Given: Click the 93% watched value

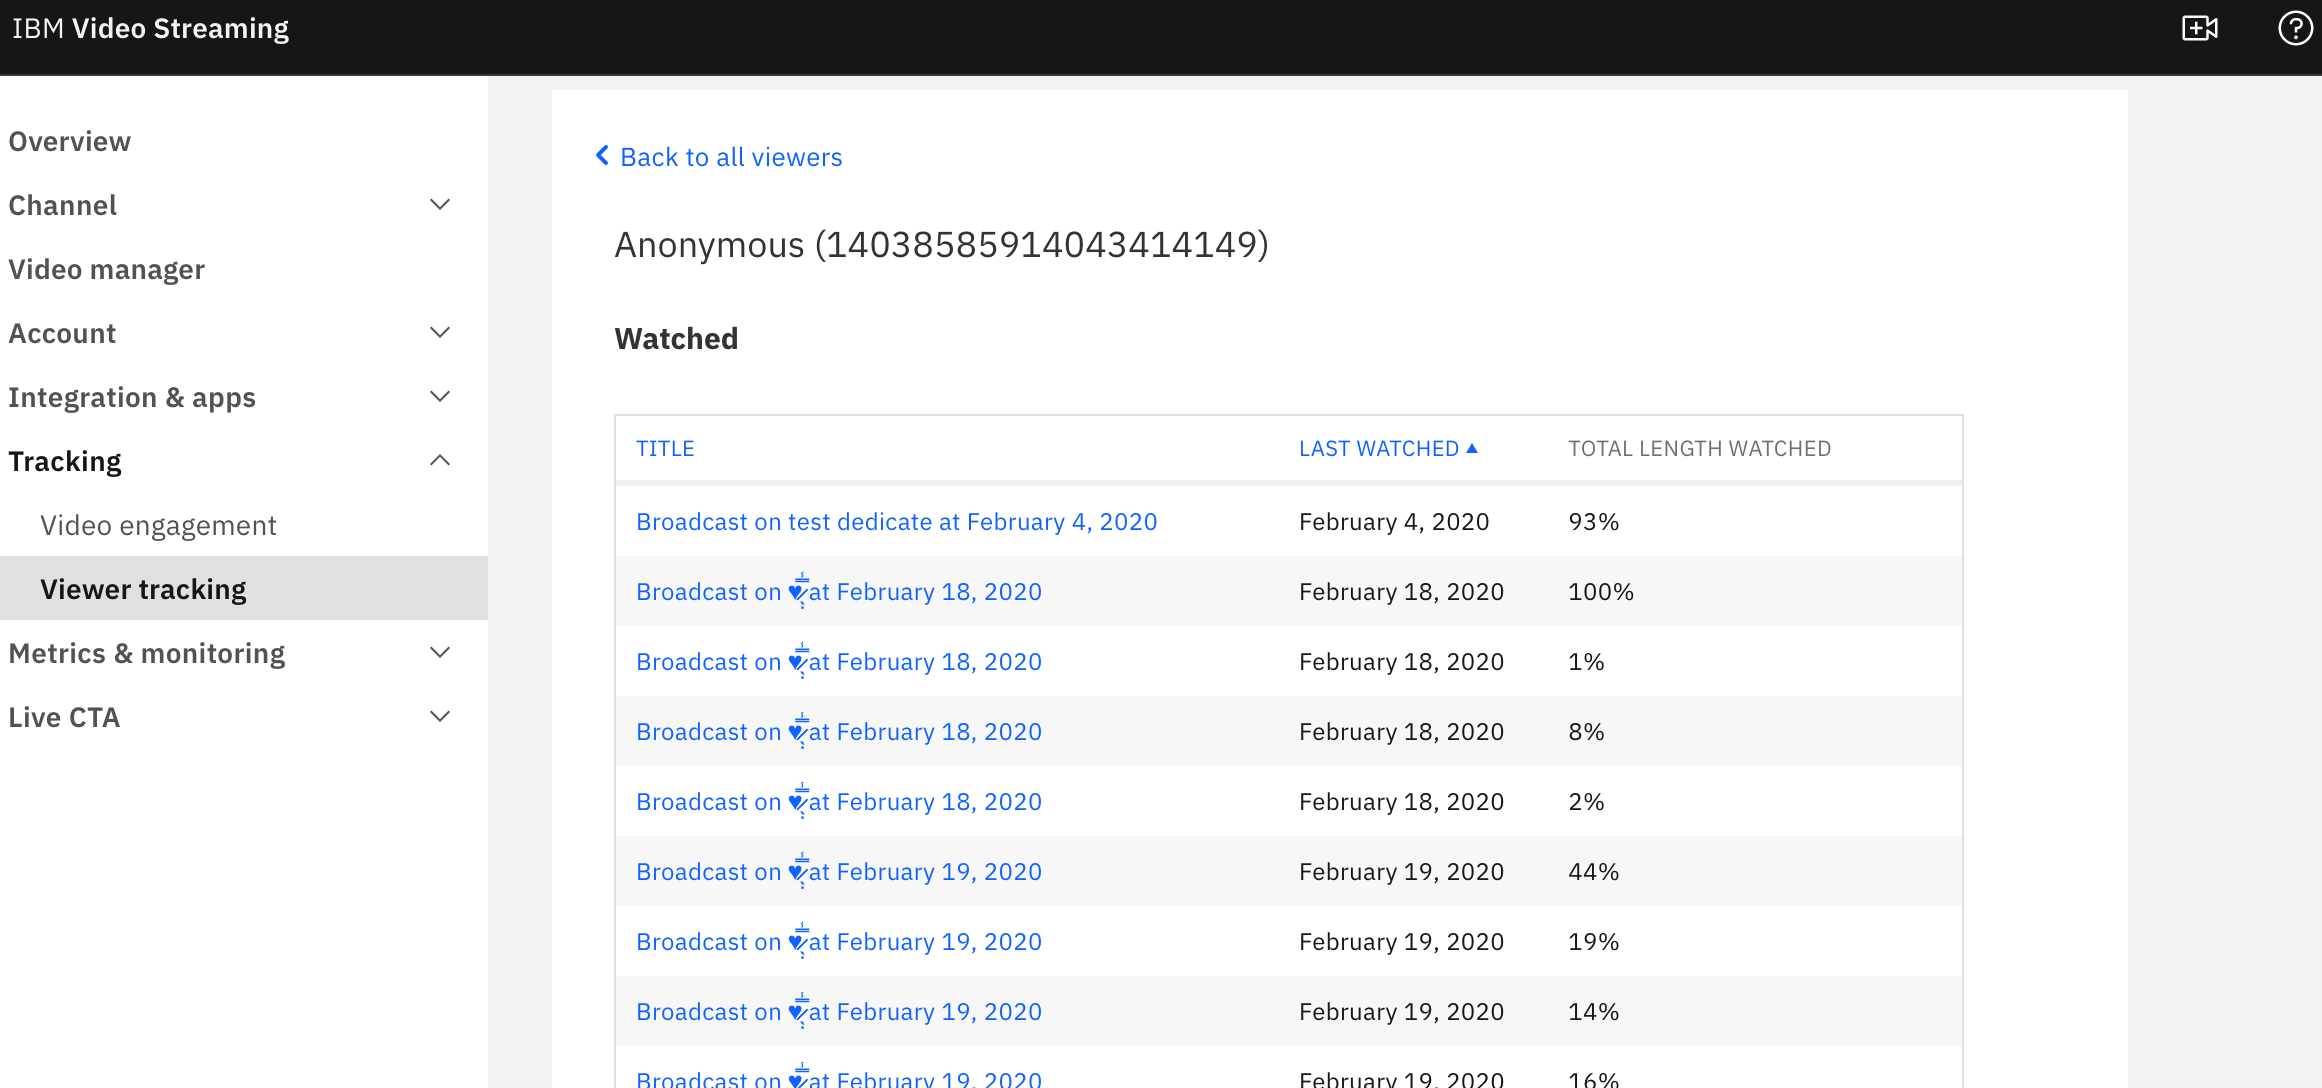Looking at the screenshot, I should tap(1593, 522).
